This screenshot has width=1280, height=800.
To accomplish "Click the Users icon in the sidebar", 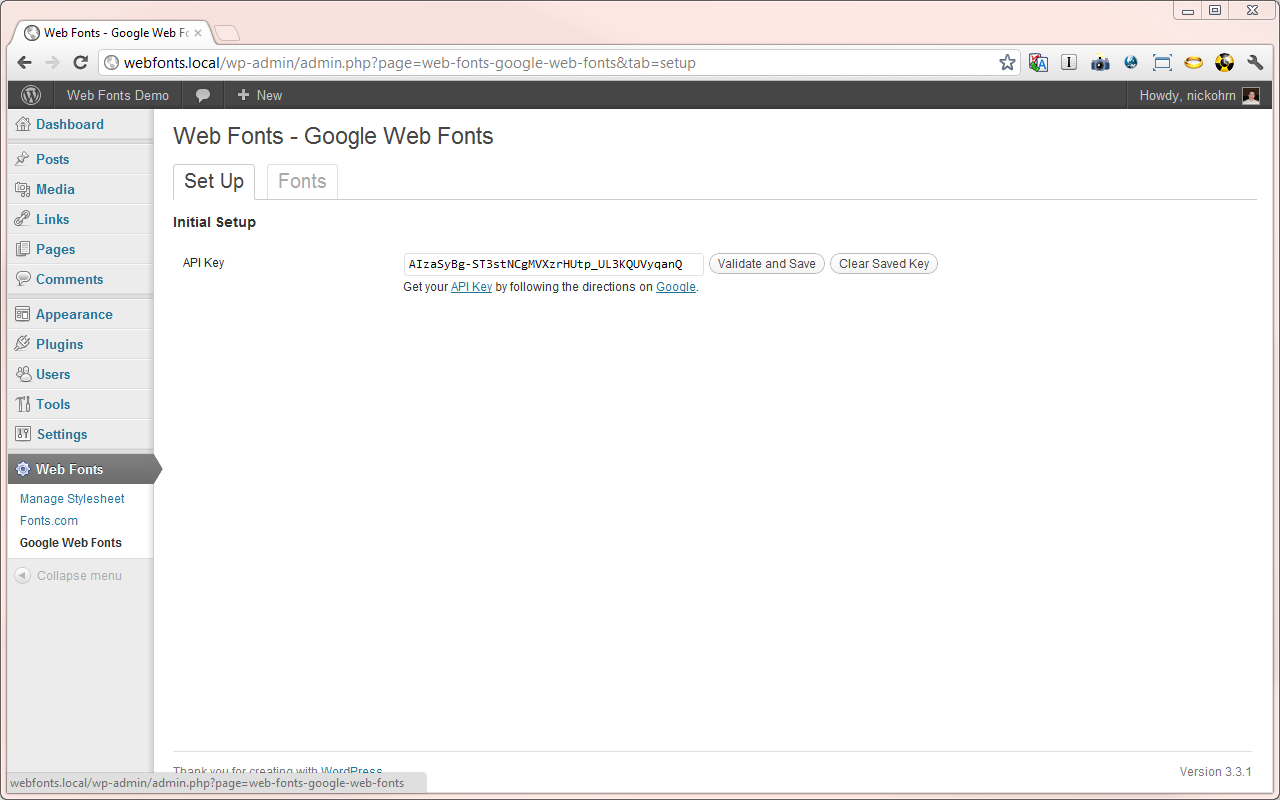I will (23, 374).
